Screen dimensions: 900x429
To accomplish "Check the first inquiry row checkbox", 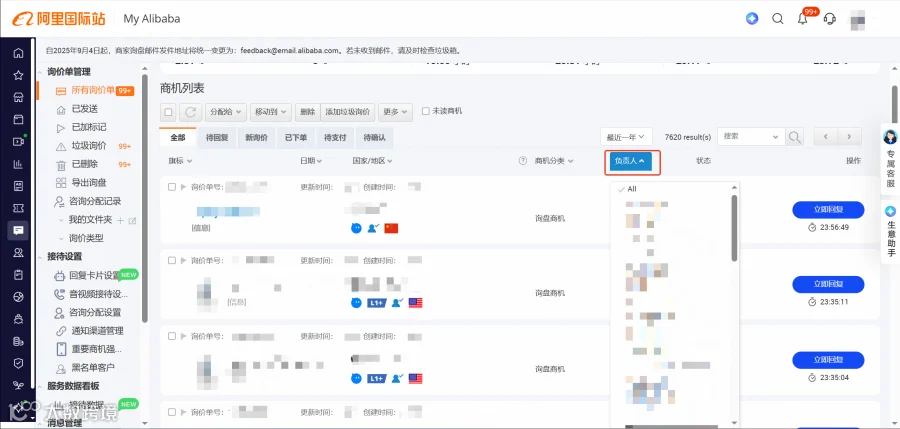I will point(172,187).
